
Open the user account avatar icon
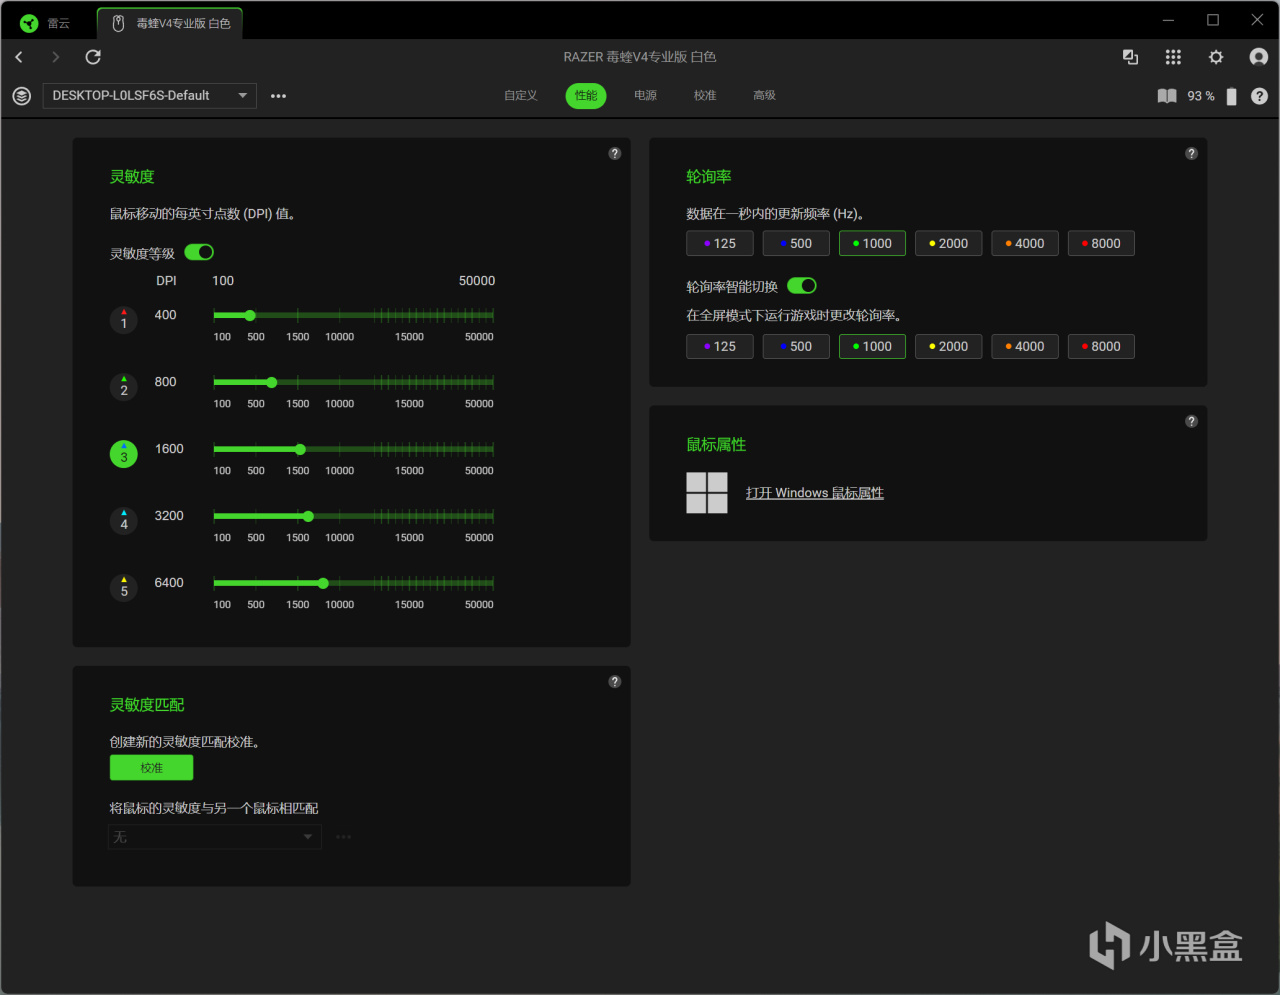[x=1259, y=57]
